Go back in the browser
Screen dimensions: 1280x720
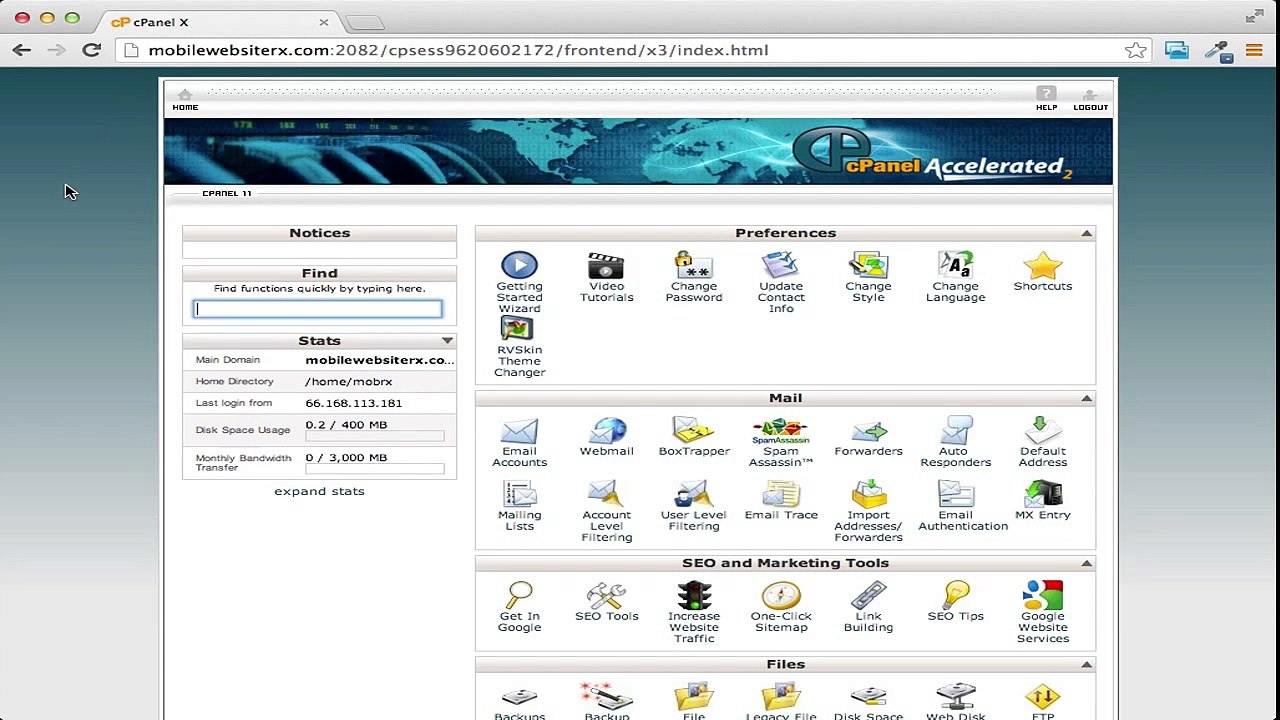point(22,50)
